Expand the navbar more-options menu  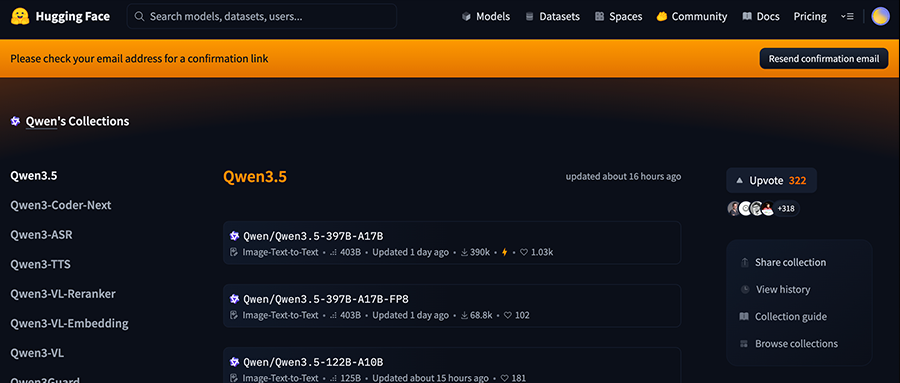(847, 17)
